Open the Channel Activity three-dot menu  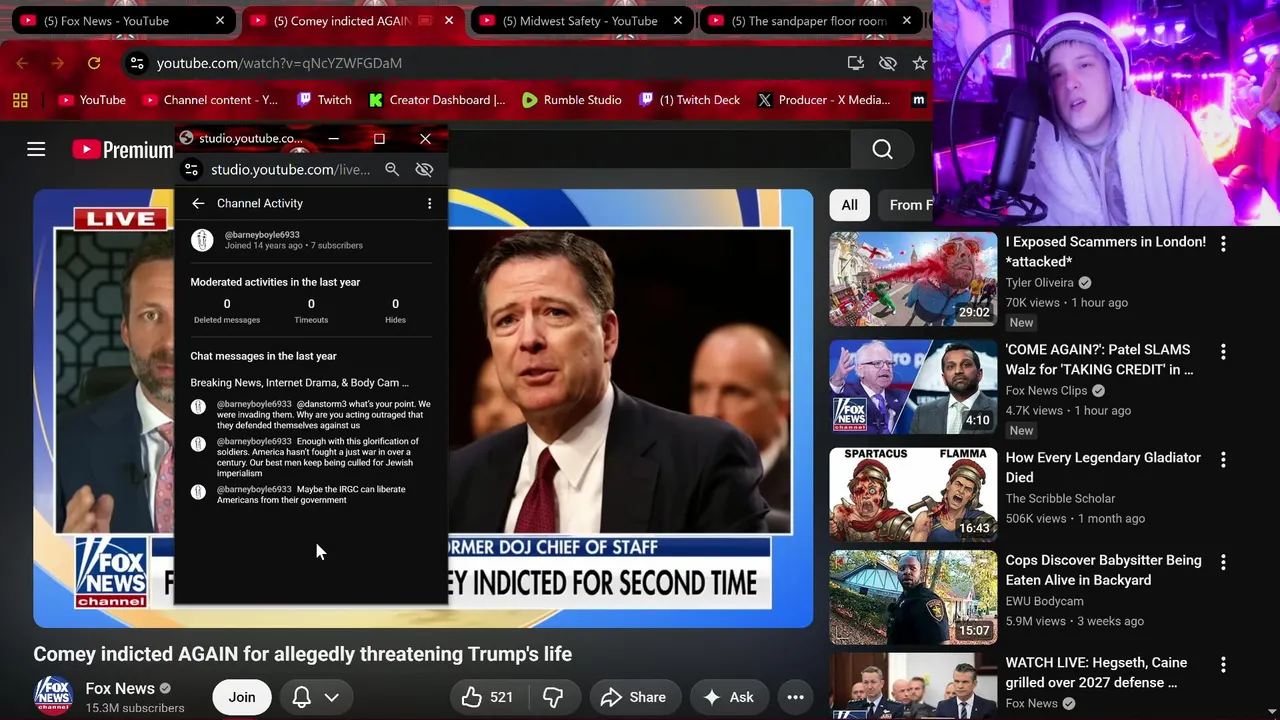point(429,203)
